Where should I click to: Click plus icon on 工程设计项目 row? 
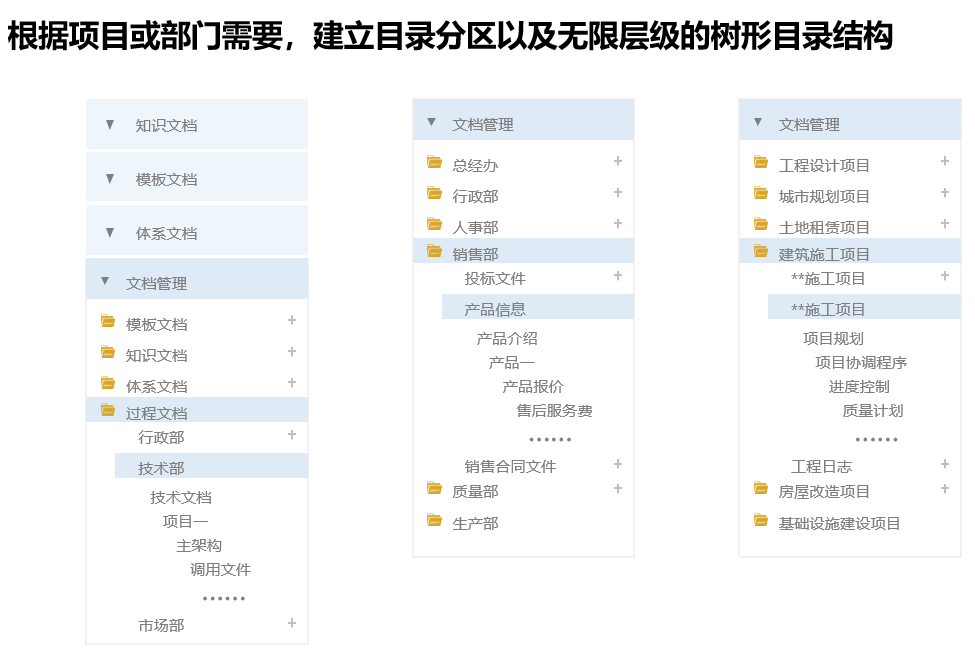[x=945, y=161]
